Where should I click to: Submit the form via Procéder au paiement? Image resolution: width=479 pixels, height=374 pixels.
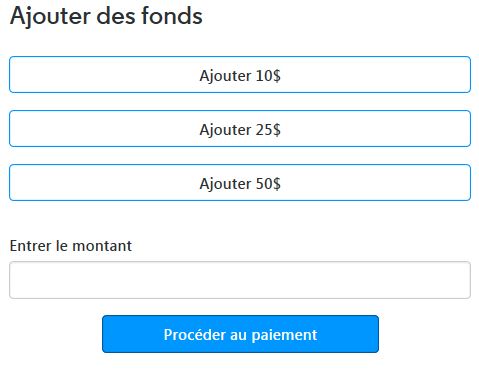click(x=240, y=334)
